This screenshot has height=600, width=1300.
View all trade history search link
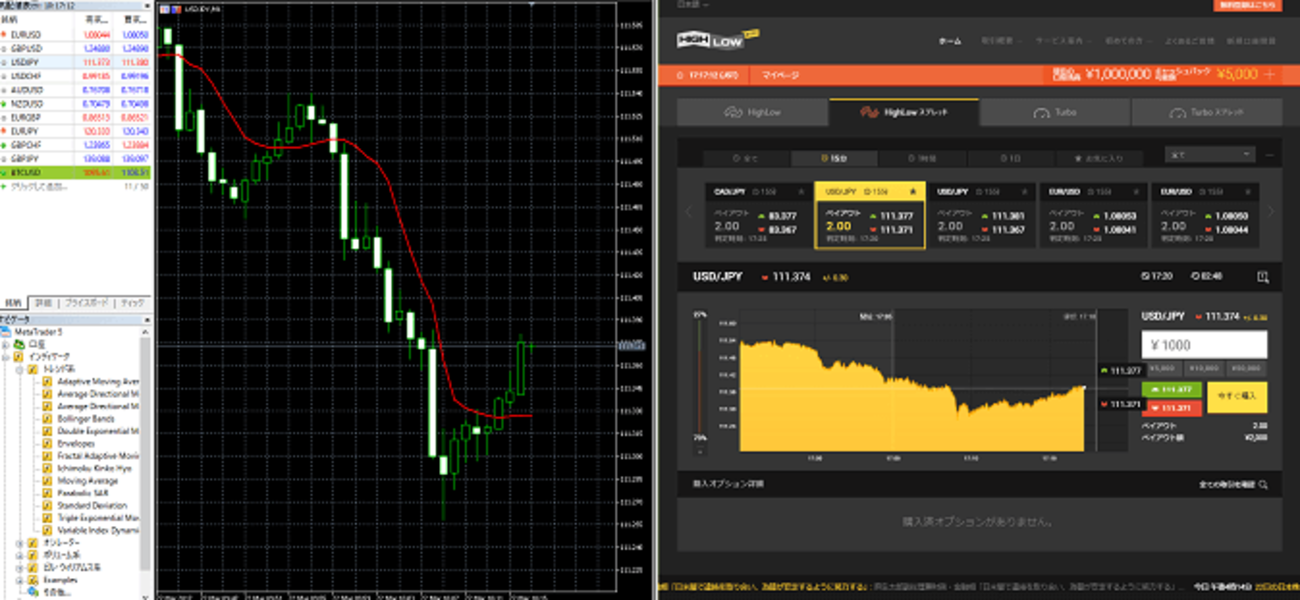tap(1234, 484)
